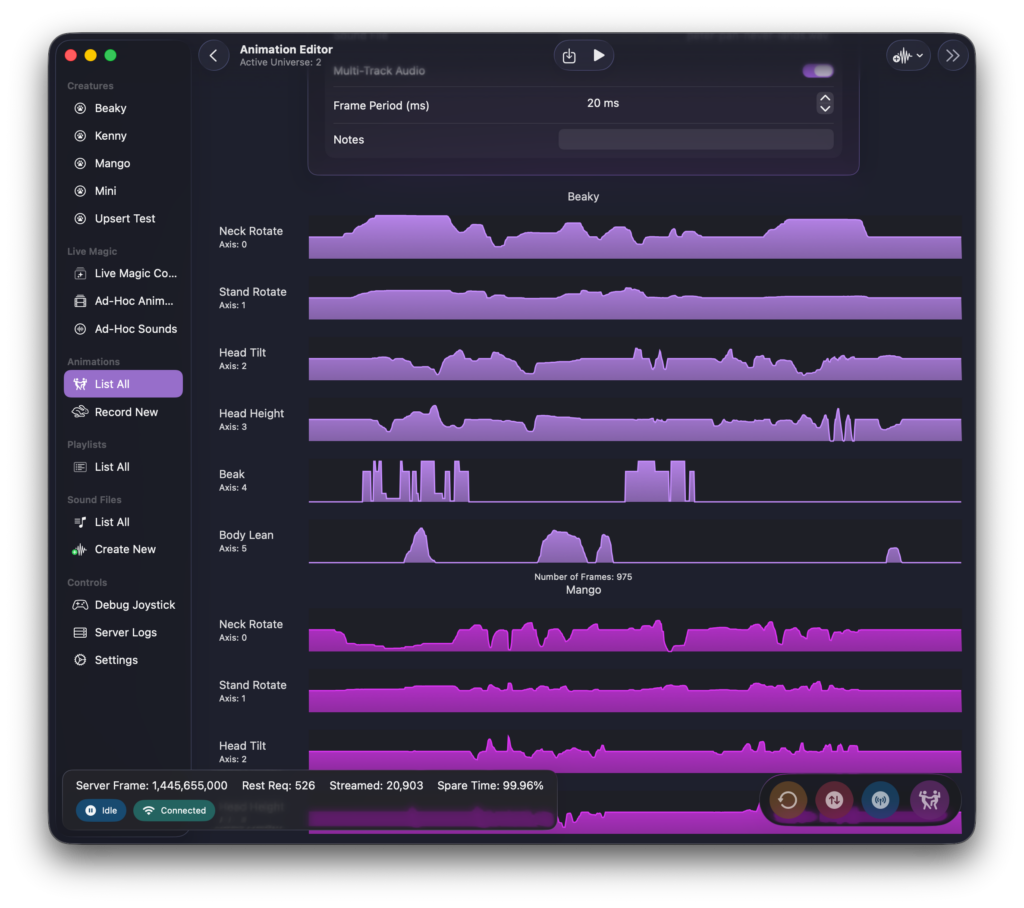Viewport: 1024px width, 908px height.
Task: Click into the Notes text field
Action: pyautogui.click(x=695, y=140)
